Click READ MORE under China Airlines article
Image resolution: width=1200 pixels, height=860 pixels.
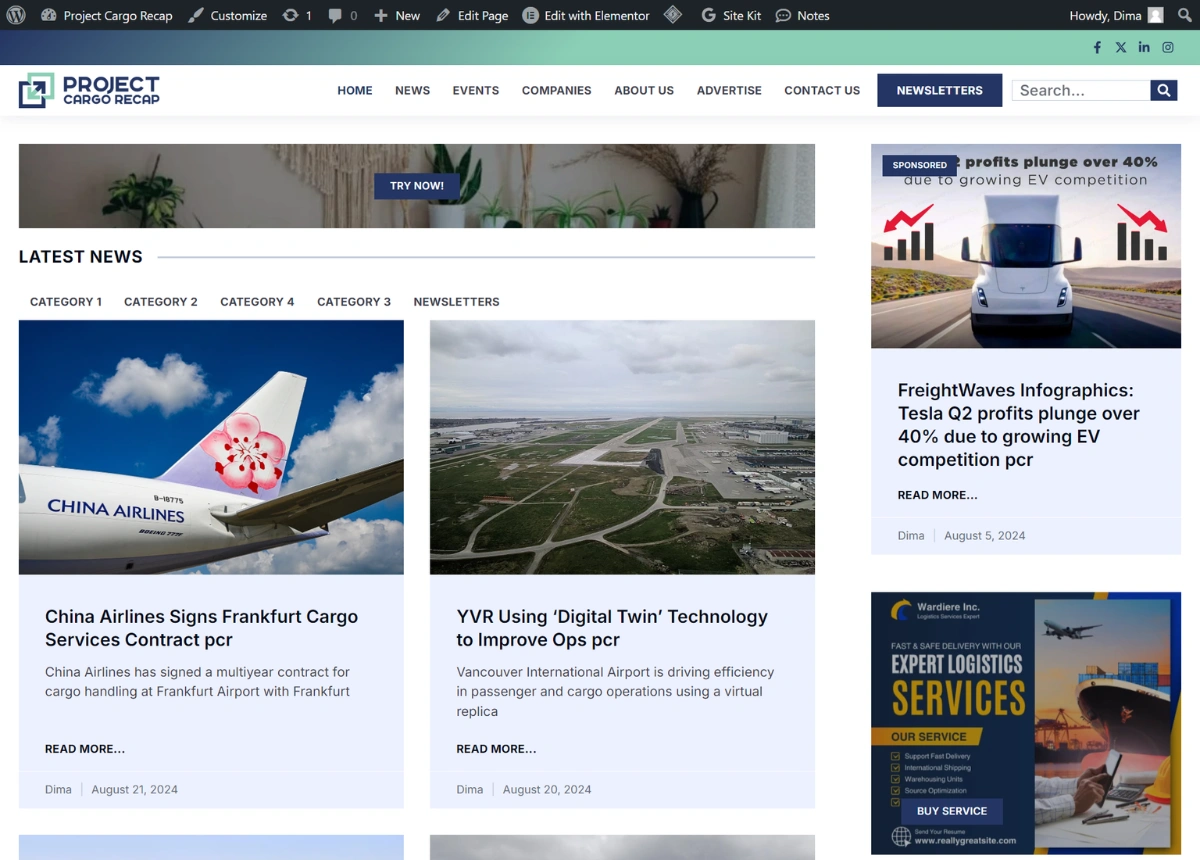pos(85,749)
